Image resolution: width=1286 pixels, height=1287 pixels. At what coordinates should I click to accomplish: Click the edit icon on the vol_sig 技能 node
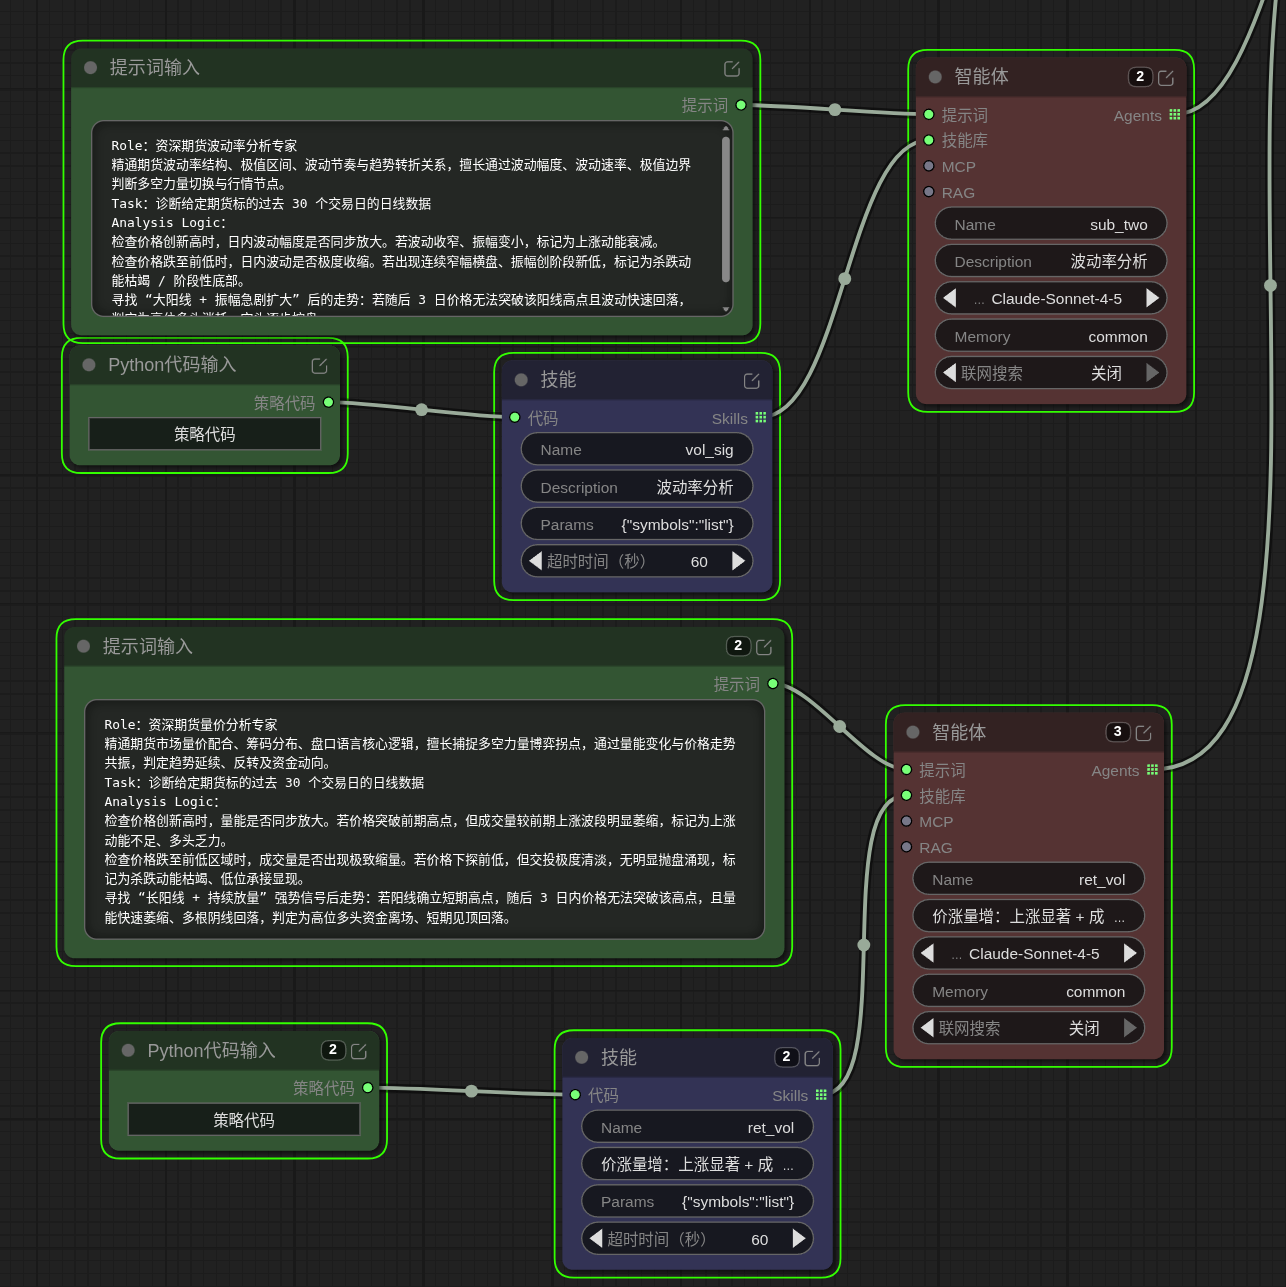tap(752, 381)
